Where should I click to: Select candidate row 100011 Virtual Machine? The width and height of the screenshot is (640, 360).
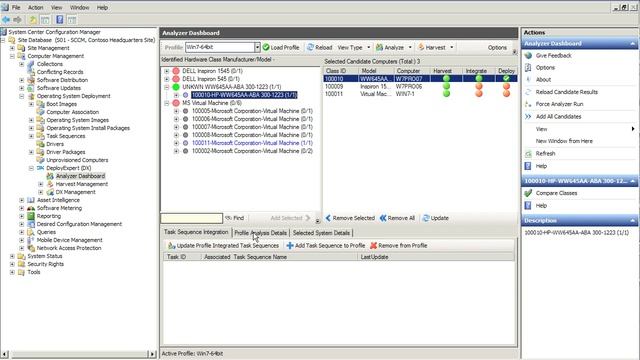pos(420,94)
